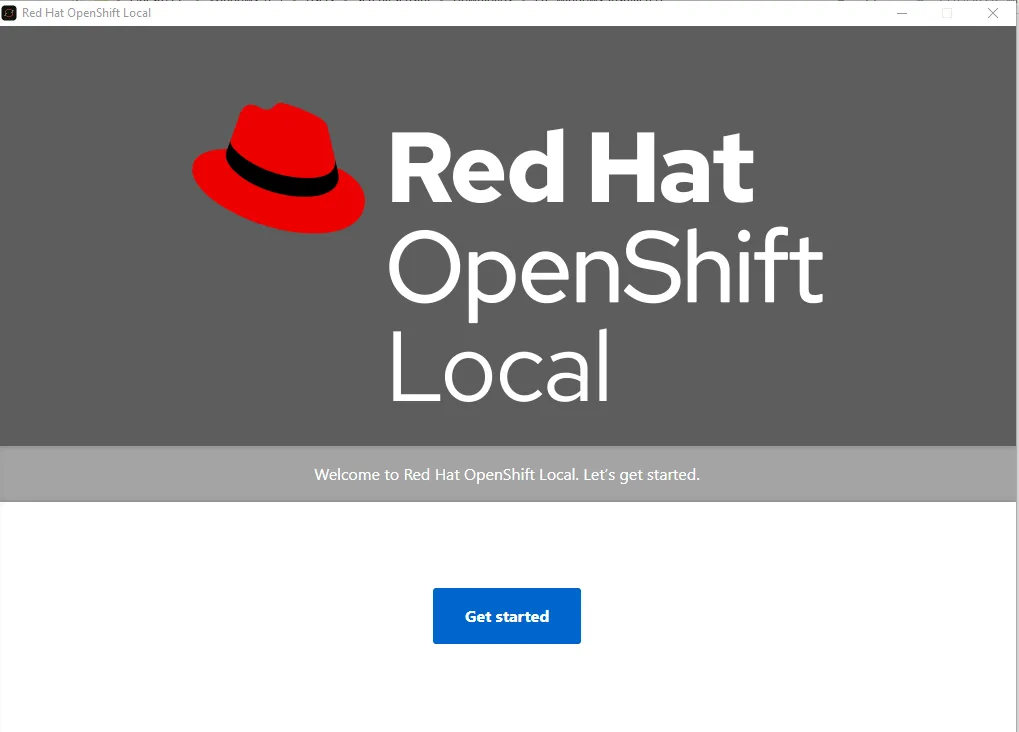Click the "Red Hat OpenShift Local" window title text

(x=86, y=13)
